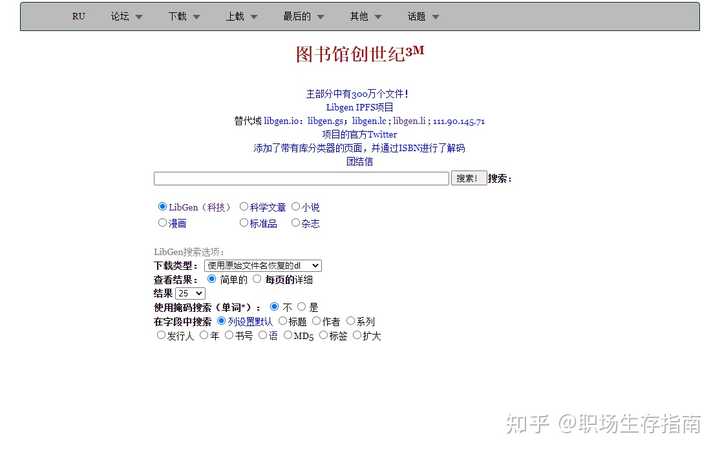Expand the 下载类型 dropdown

point(263,265)
